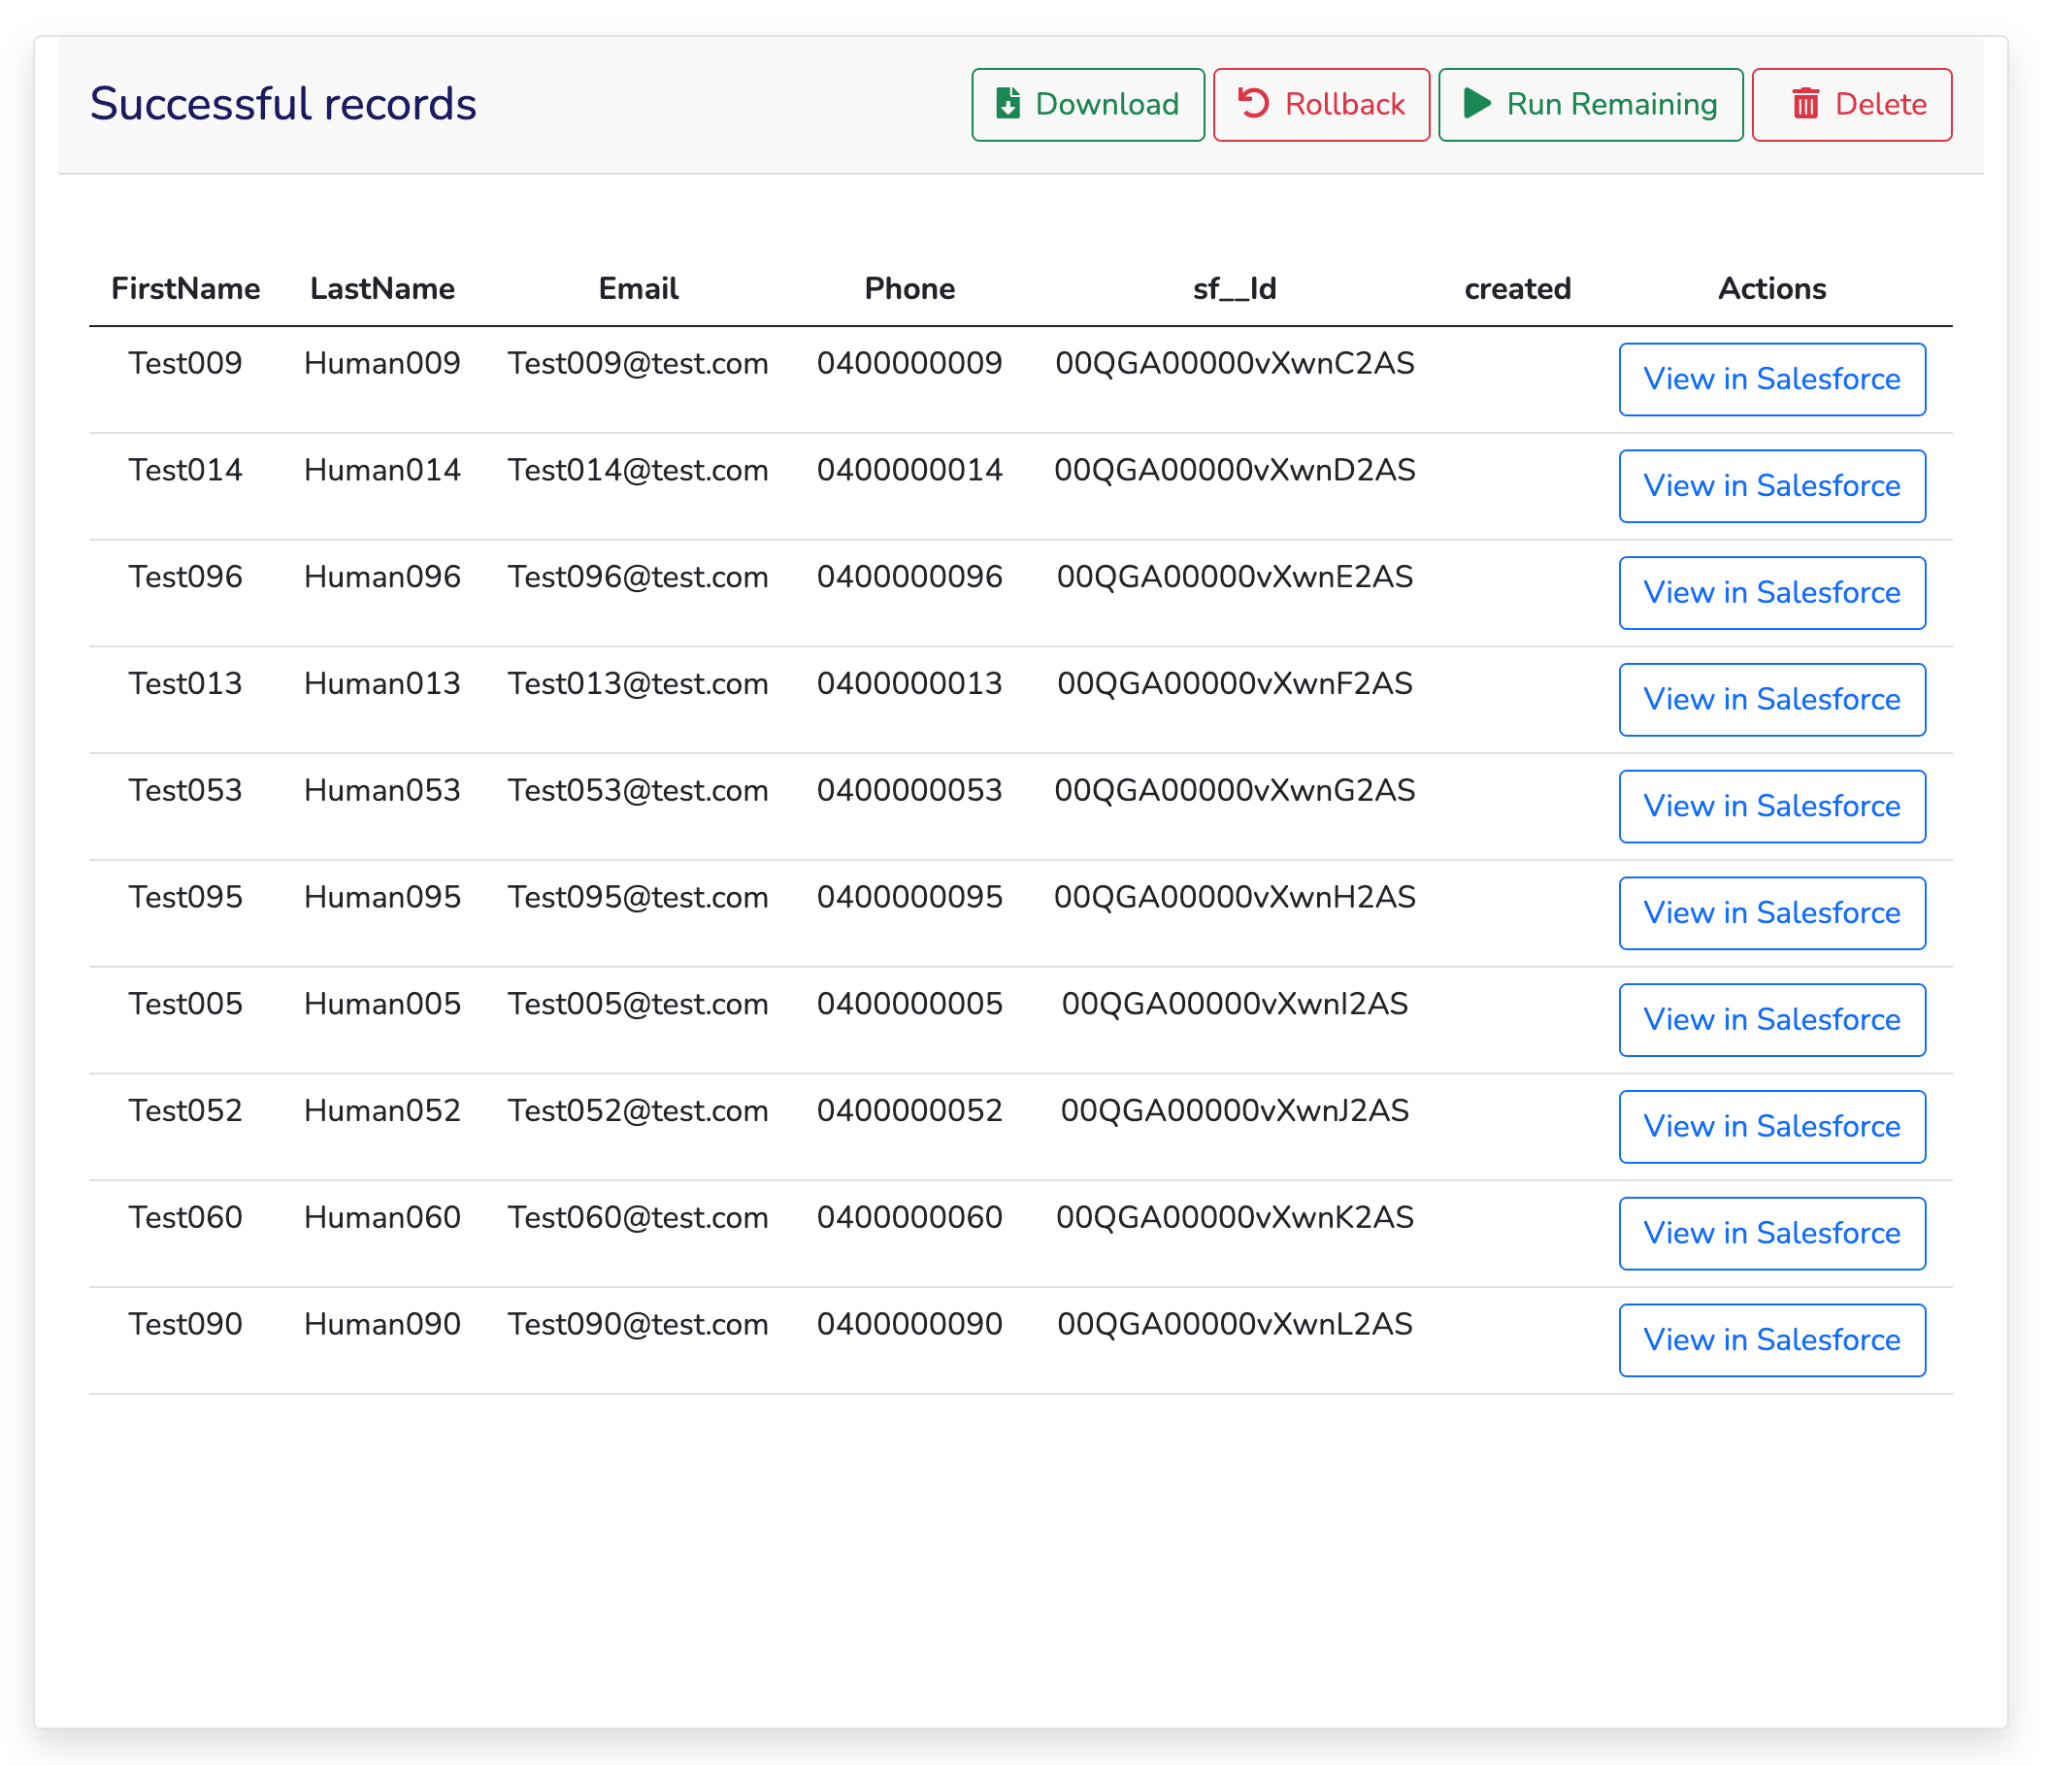
Task: Download the successful records
Action: pyautogui.click(x=1087, y=103)
